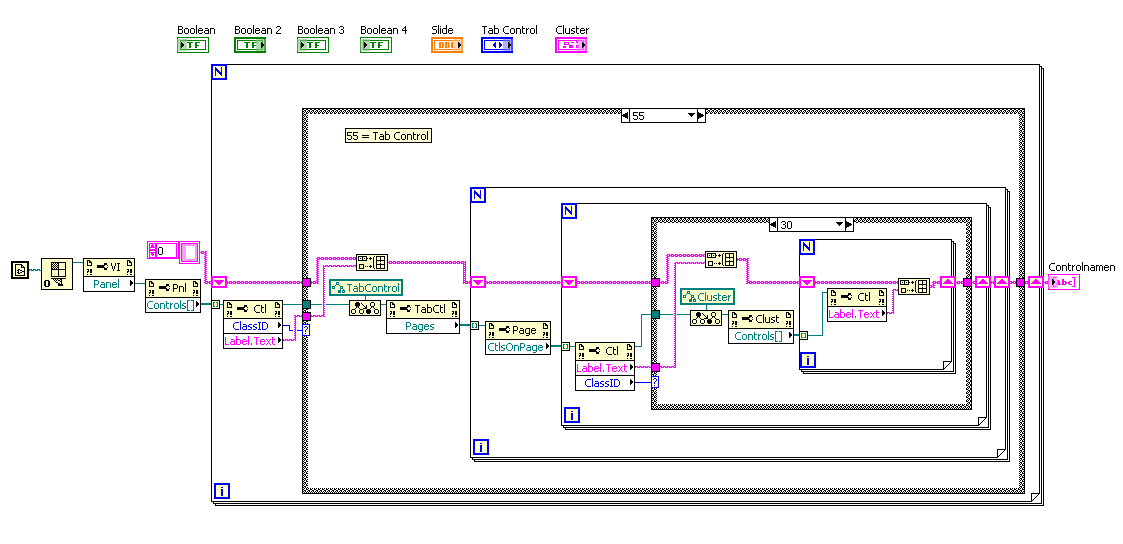The width and height of the screenshot is (1123, 544).
Task: Go to next case after 55
Action: pos(701,115)
